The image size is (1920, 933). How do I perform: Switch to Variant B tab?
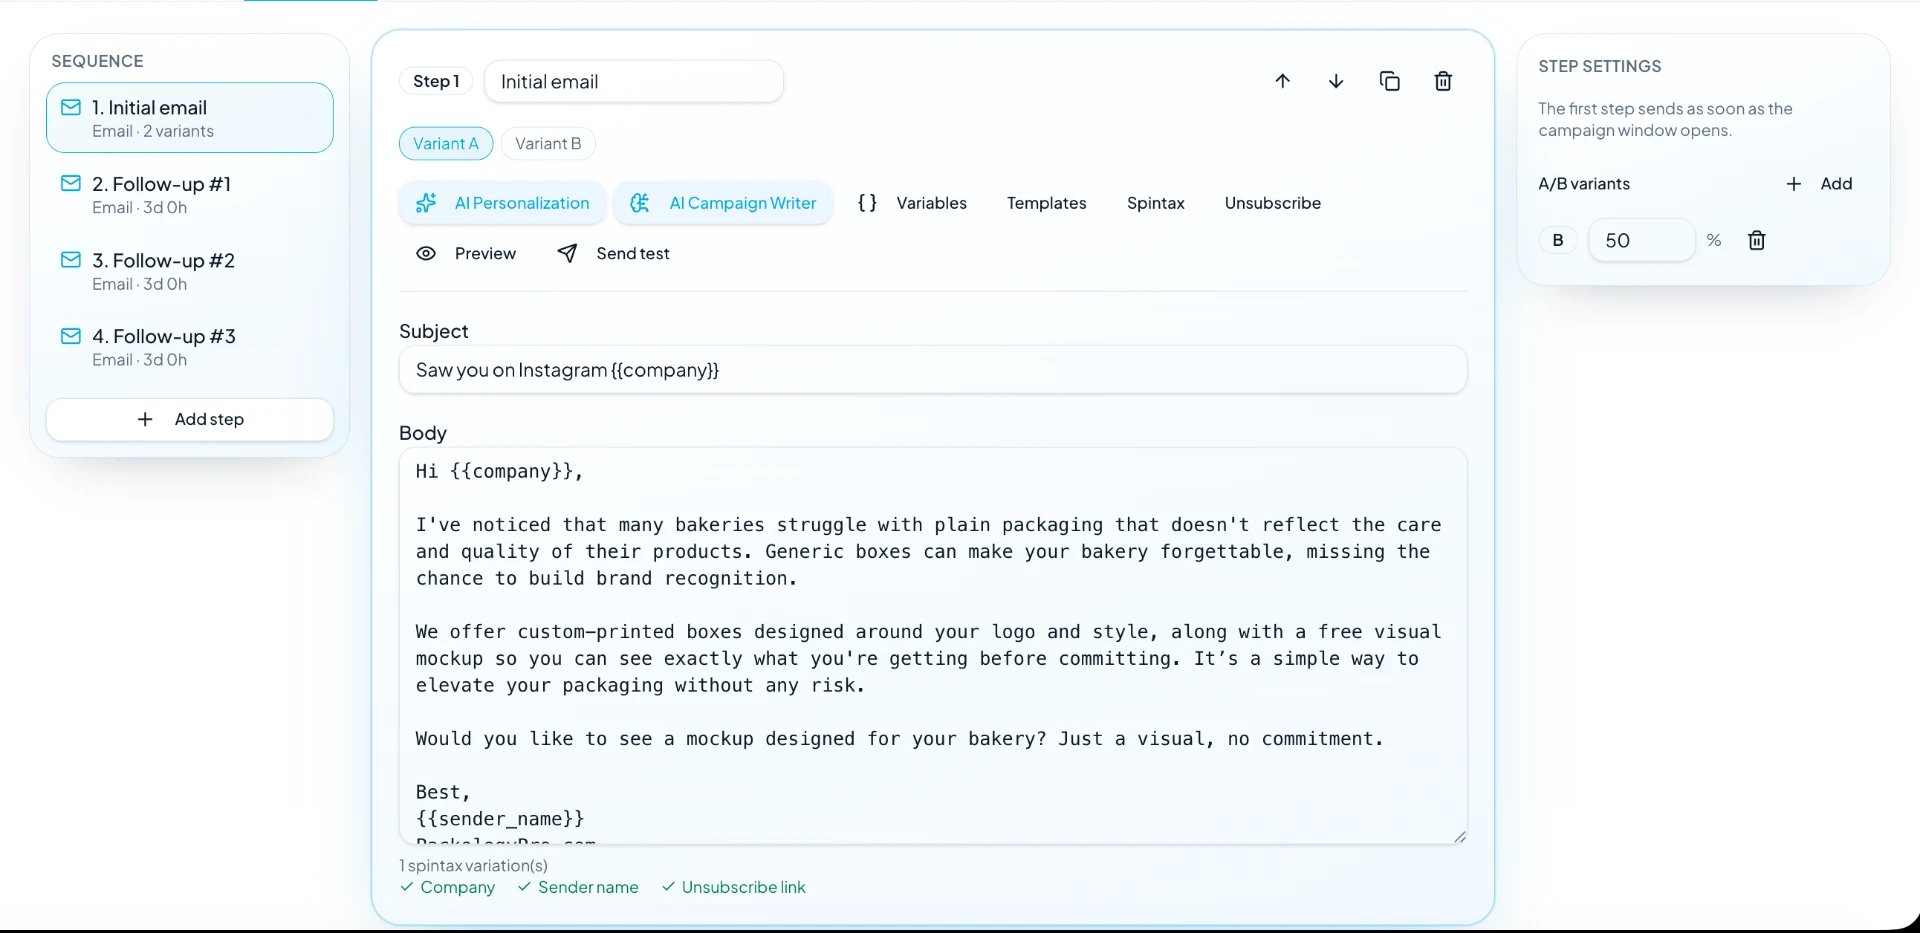548,144
